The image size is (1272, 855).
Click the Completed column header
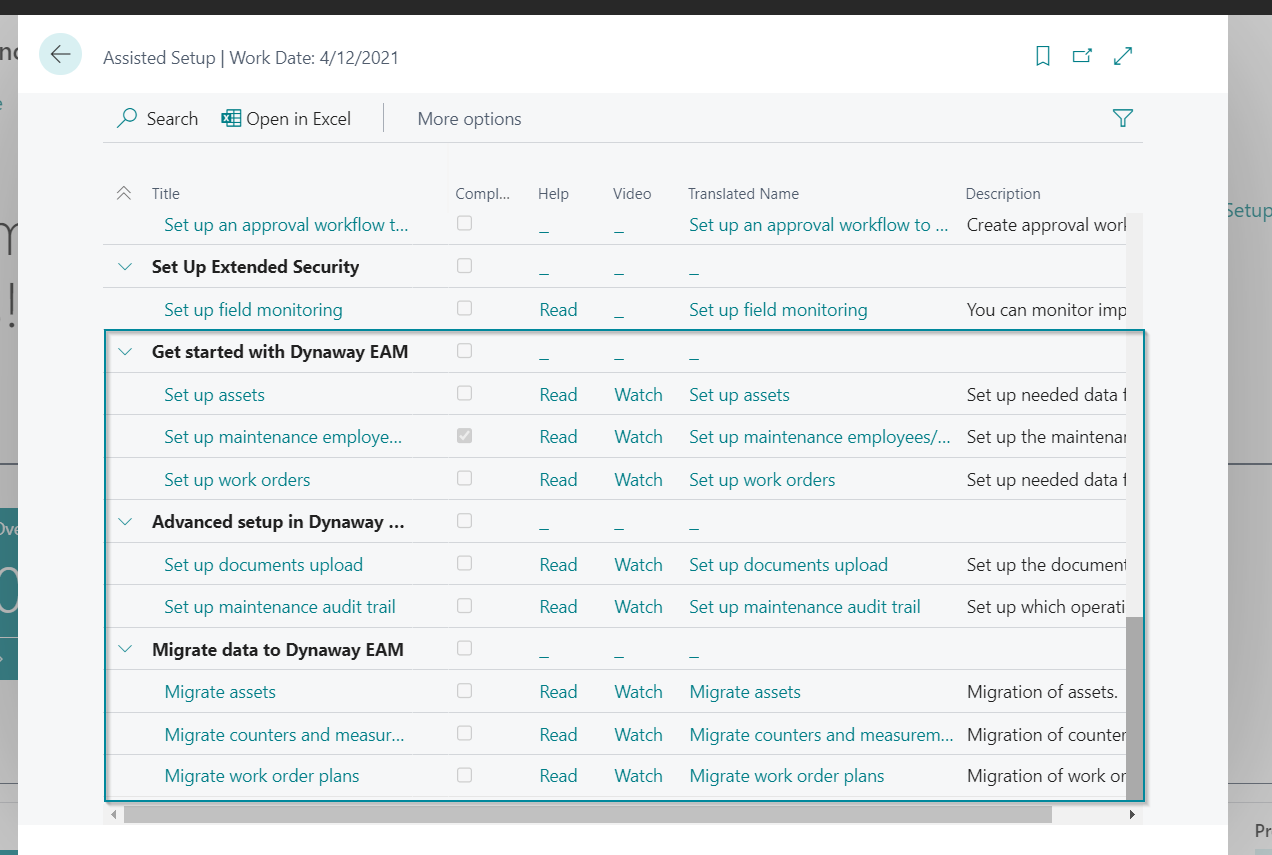(483, 194)
